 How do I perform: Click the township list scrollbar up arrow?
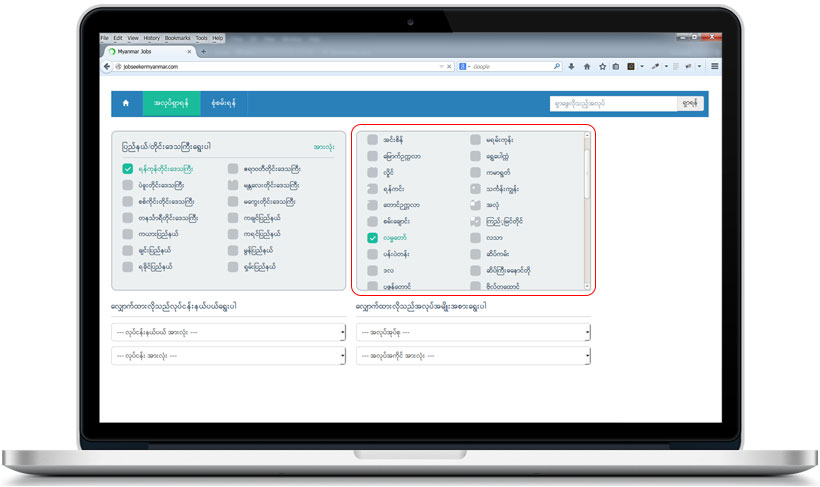pyautogui.click(x=587, y=135)
